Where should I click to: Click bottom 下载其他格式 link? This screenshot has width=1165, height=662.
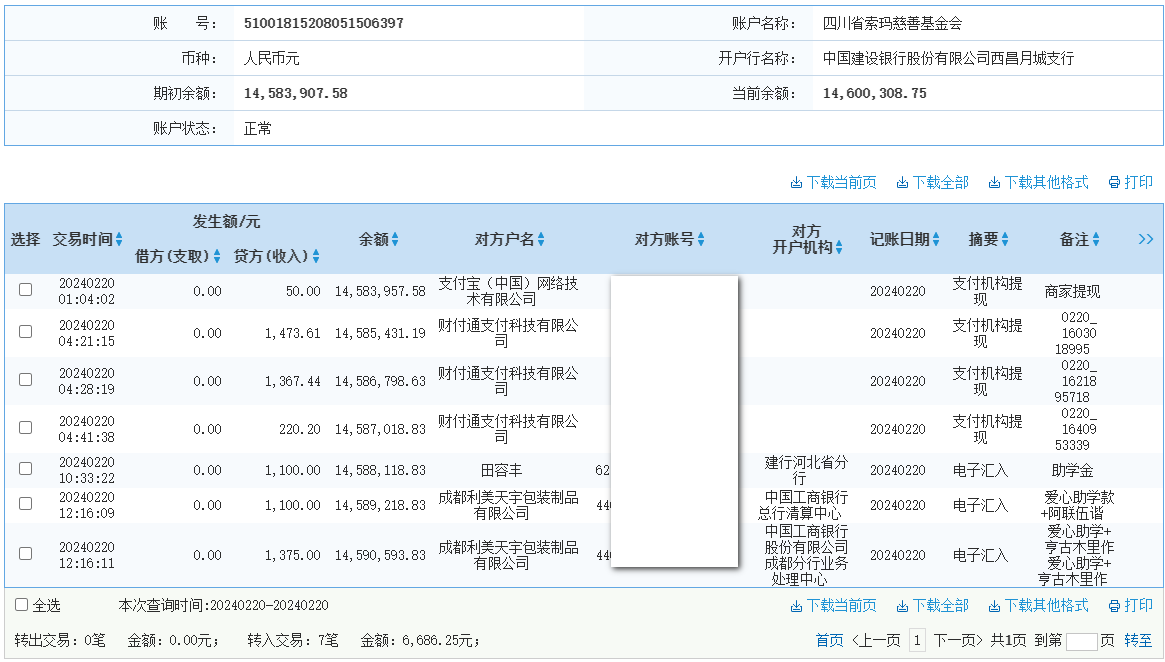[x=1038, y=606]
